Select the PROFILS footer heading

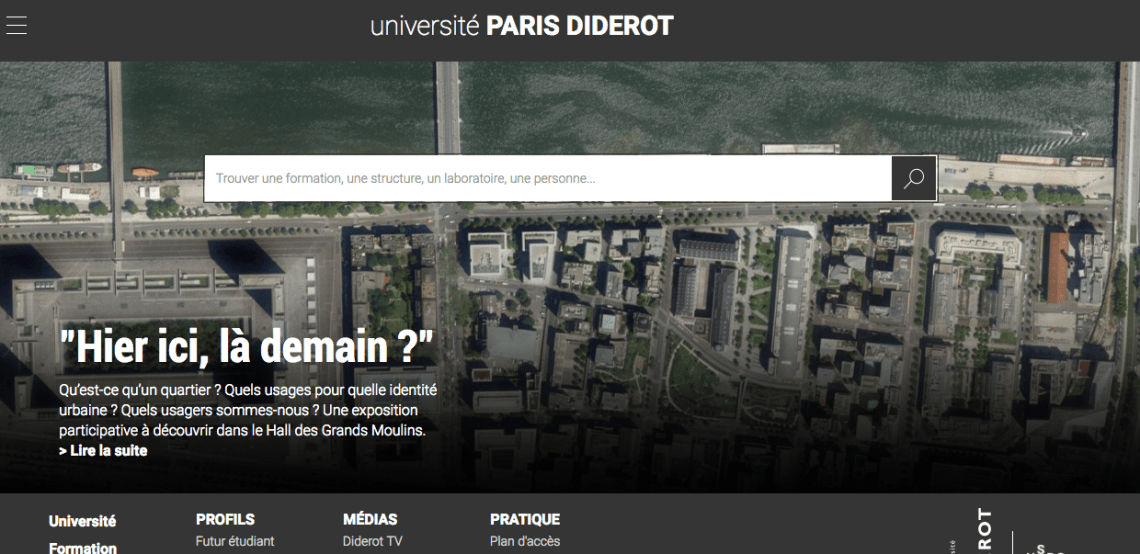pyautogui.click(x=225, y=520)
